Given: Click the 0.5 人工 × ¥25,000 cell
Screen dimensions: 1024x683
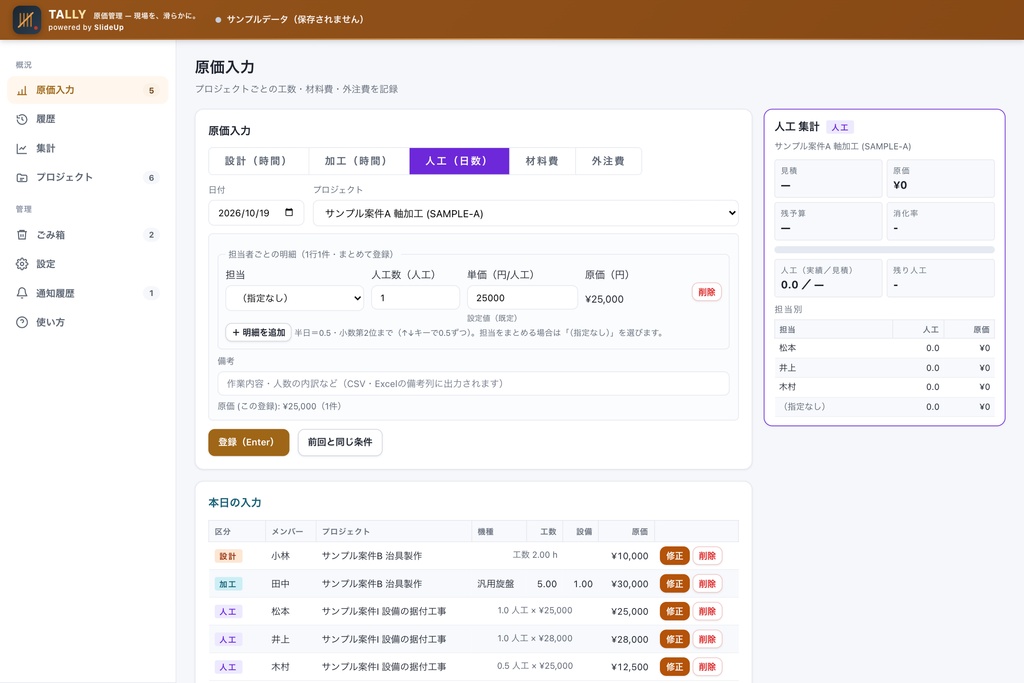Looking at the screenshot, I should 535,666.
